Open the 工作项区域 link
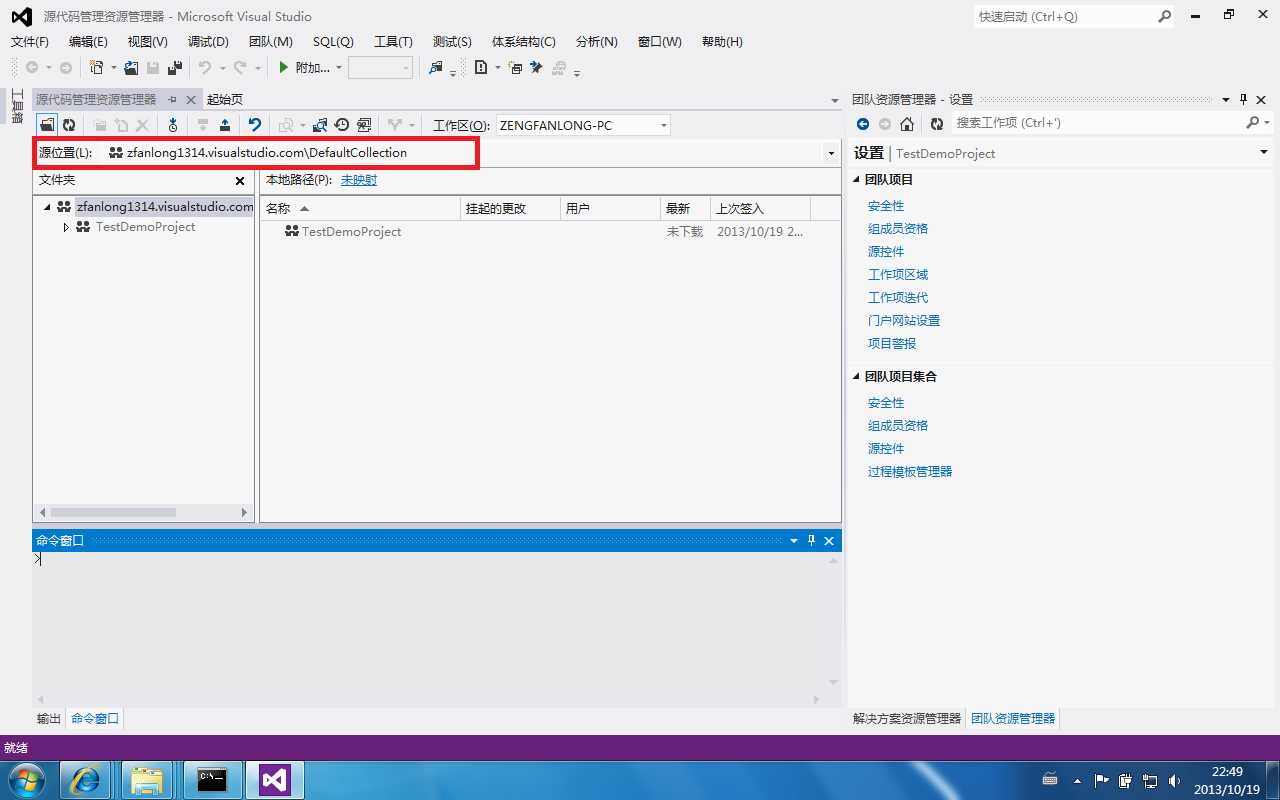The width and height of the screenshot is (1280, 800). (898, 275)
